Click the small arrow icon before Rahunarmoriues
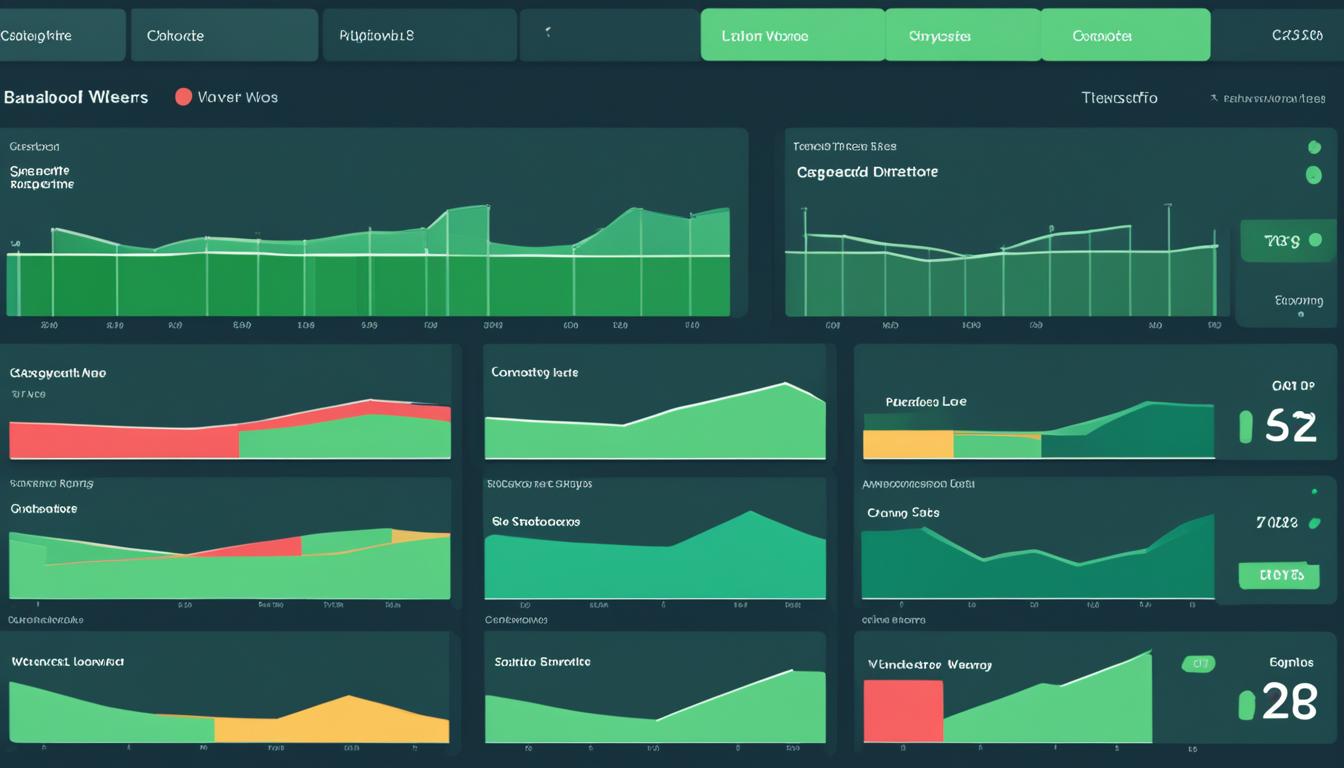Viewport: 1344px width, 768px height. (x=1214, y=98)
